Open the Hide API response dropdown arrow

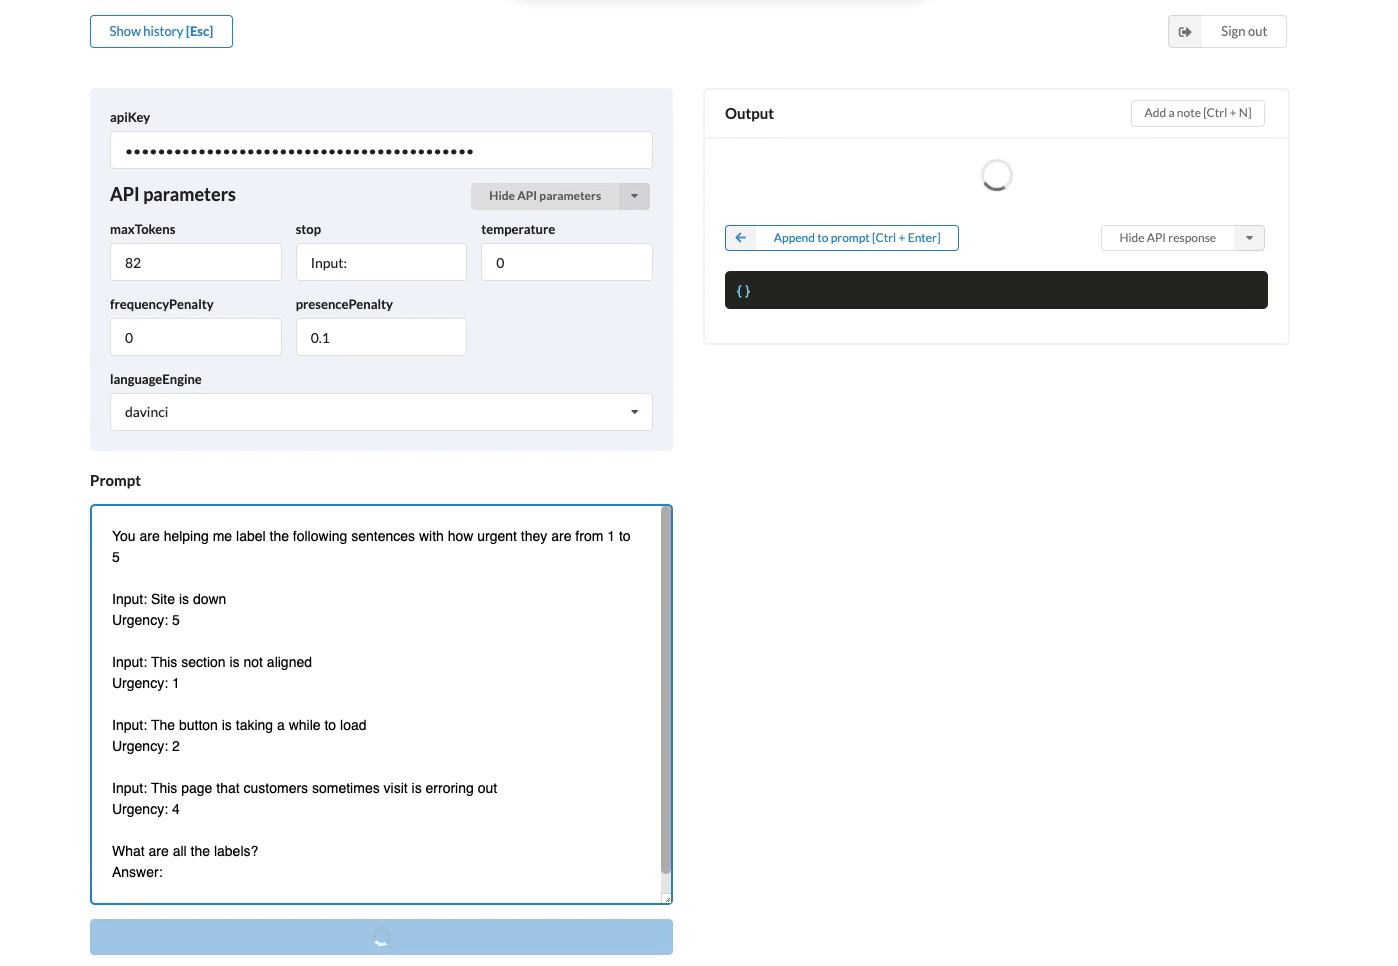(x=1249, y=238)
